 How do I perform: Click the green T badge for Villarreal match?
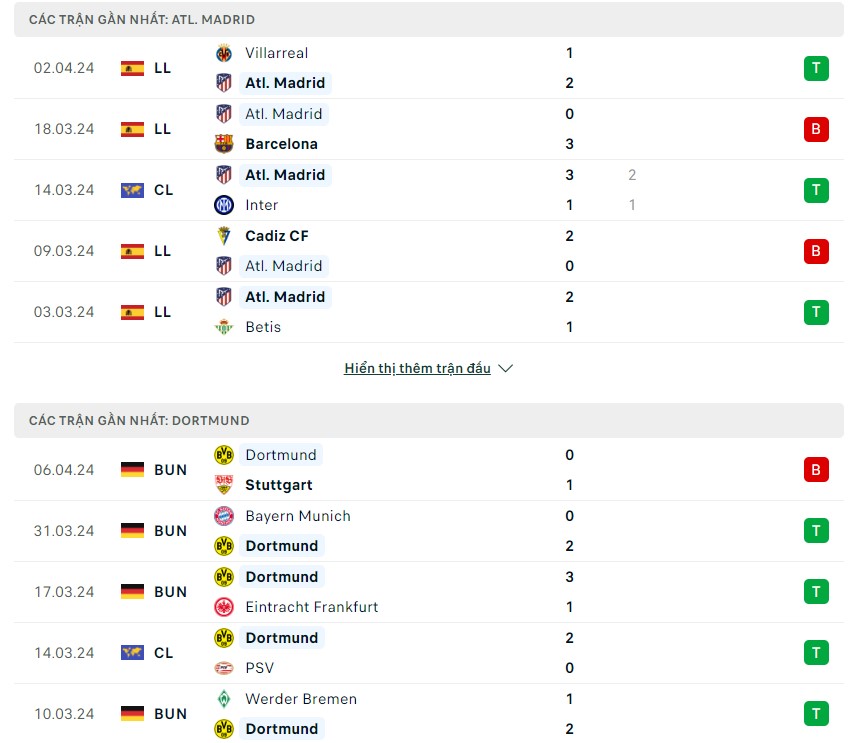(x=816, y=68)
